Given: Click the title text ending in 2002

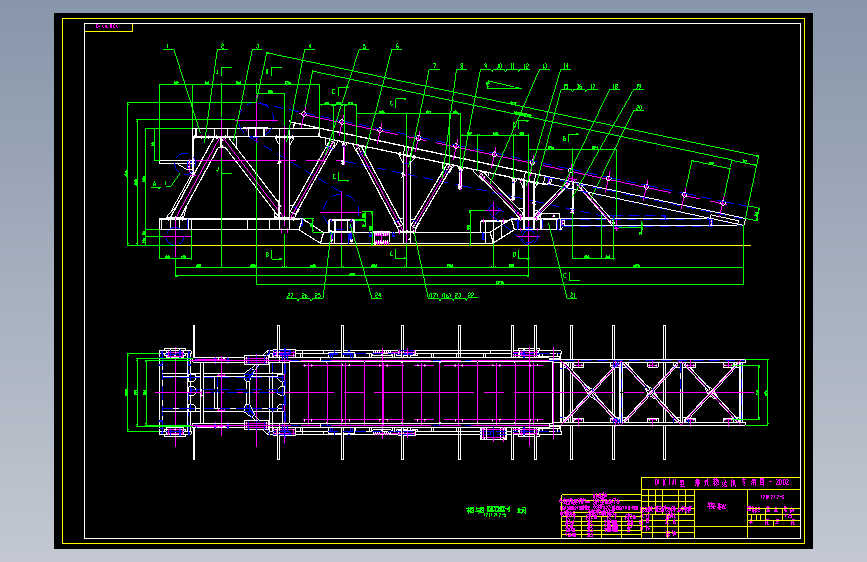Looking at the screenshot, I should [x=722, y=483].
